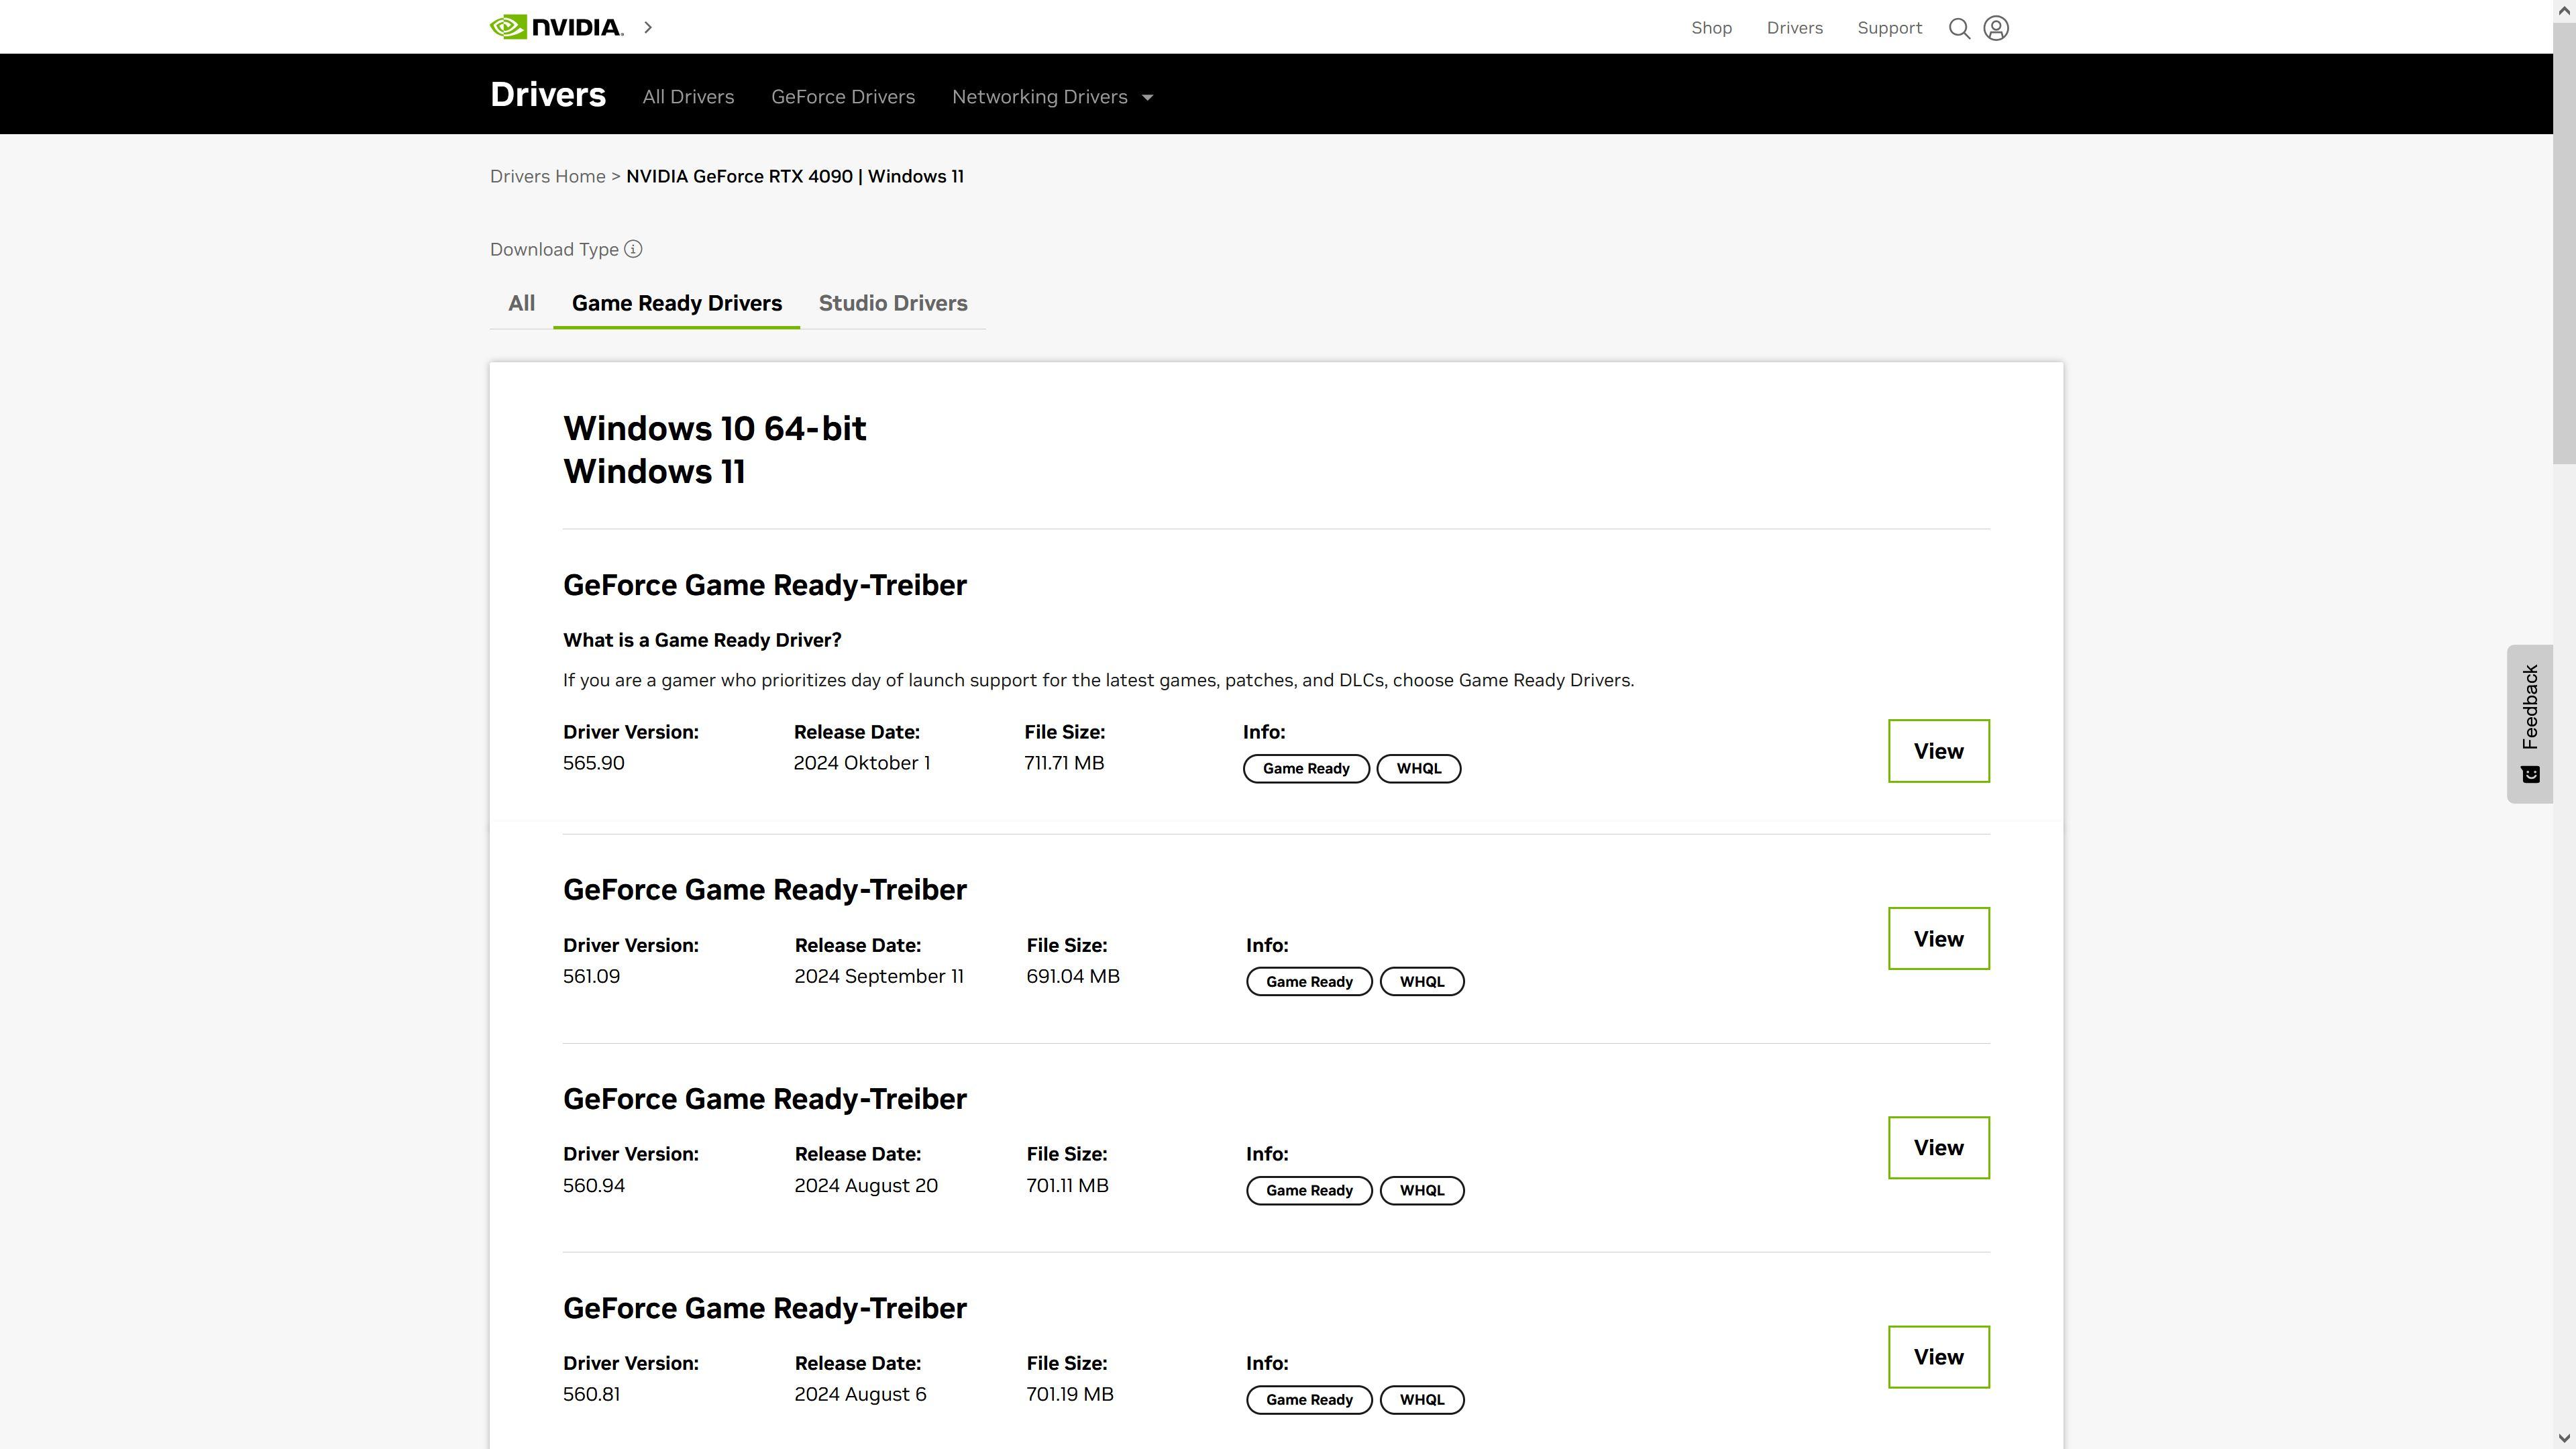Screen dimensions: 2576x1449
Task: Expand the Networking Drivers dropdown
Action: pyautogui.click(x=1052, y=97)
